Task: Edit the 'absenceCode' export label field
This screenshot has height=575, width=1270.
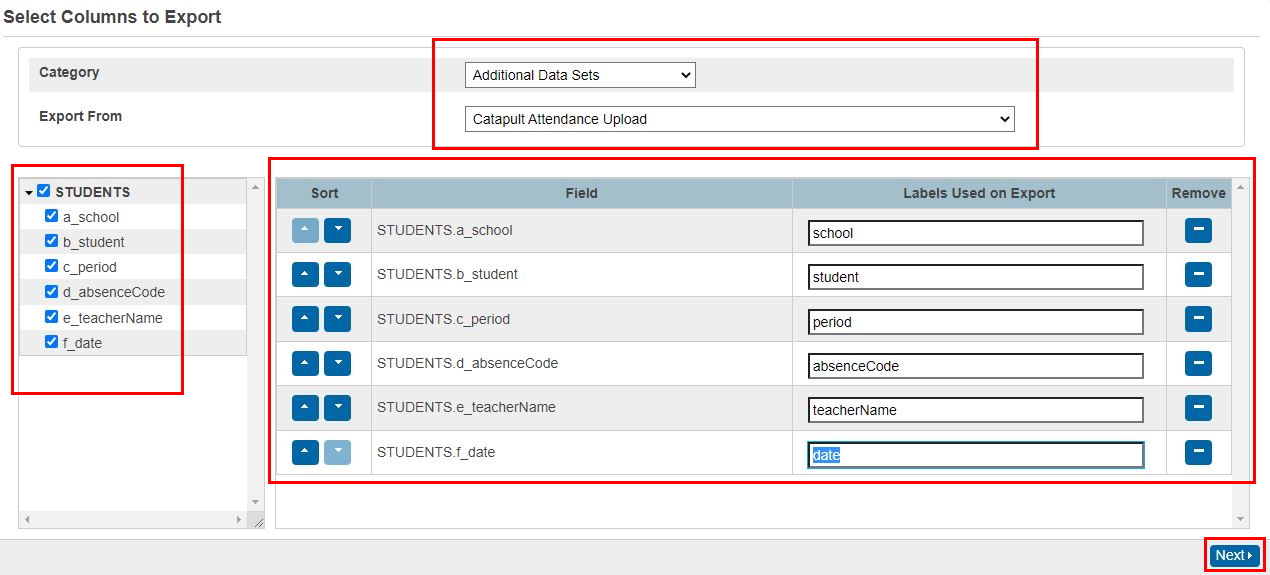Action: tap(976, 366)
